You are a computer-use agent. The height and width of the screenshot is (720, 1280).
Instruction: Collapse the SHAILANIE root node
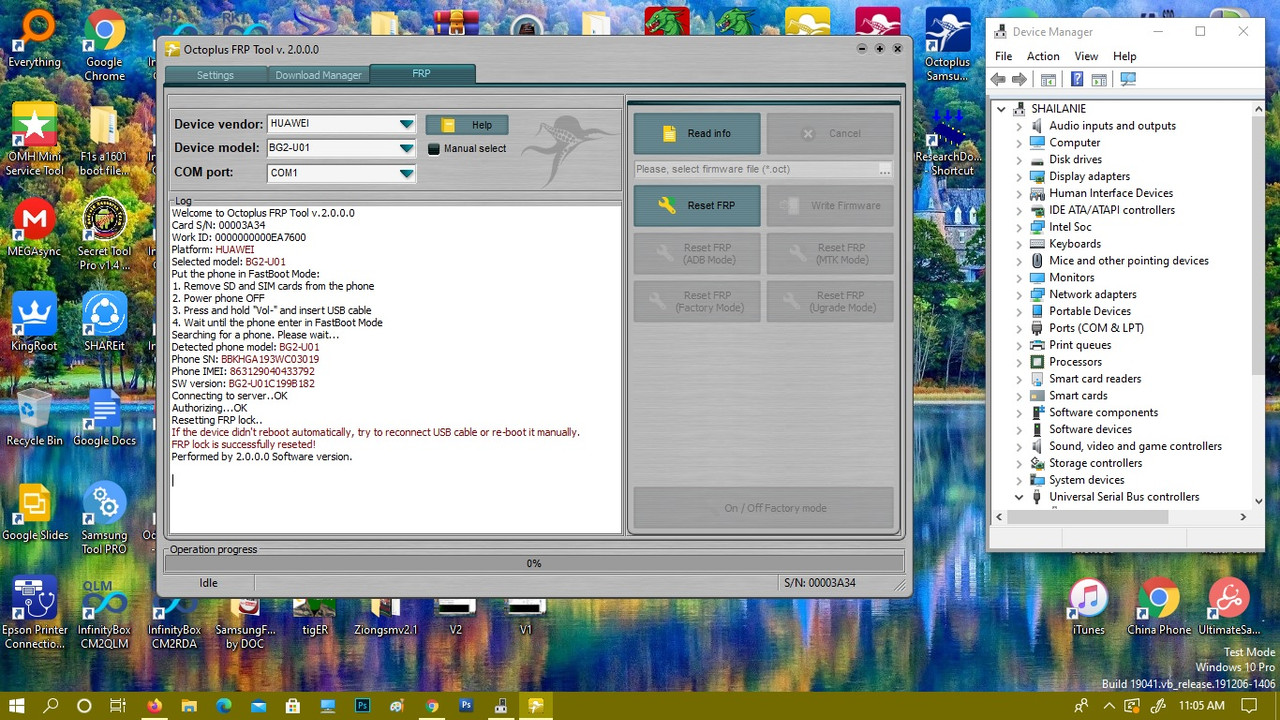click(x=1001, y=109)
